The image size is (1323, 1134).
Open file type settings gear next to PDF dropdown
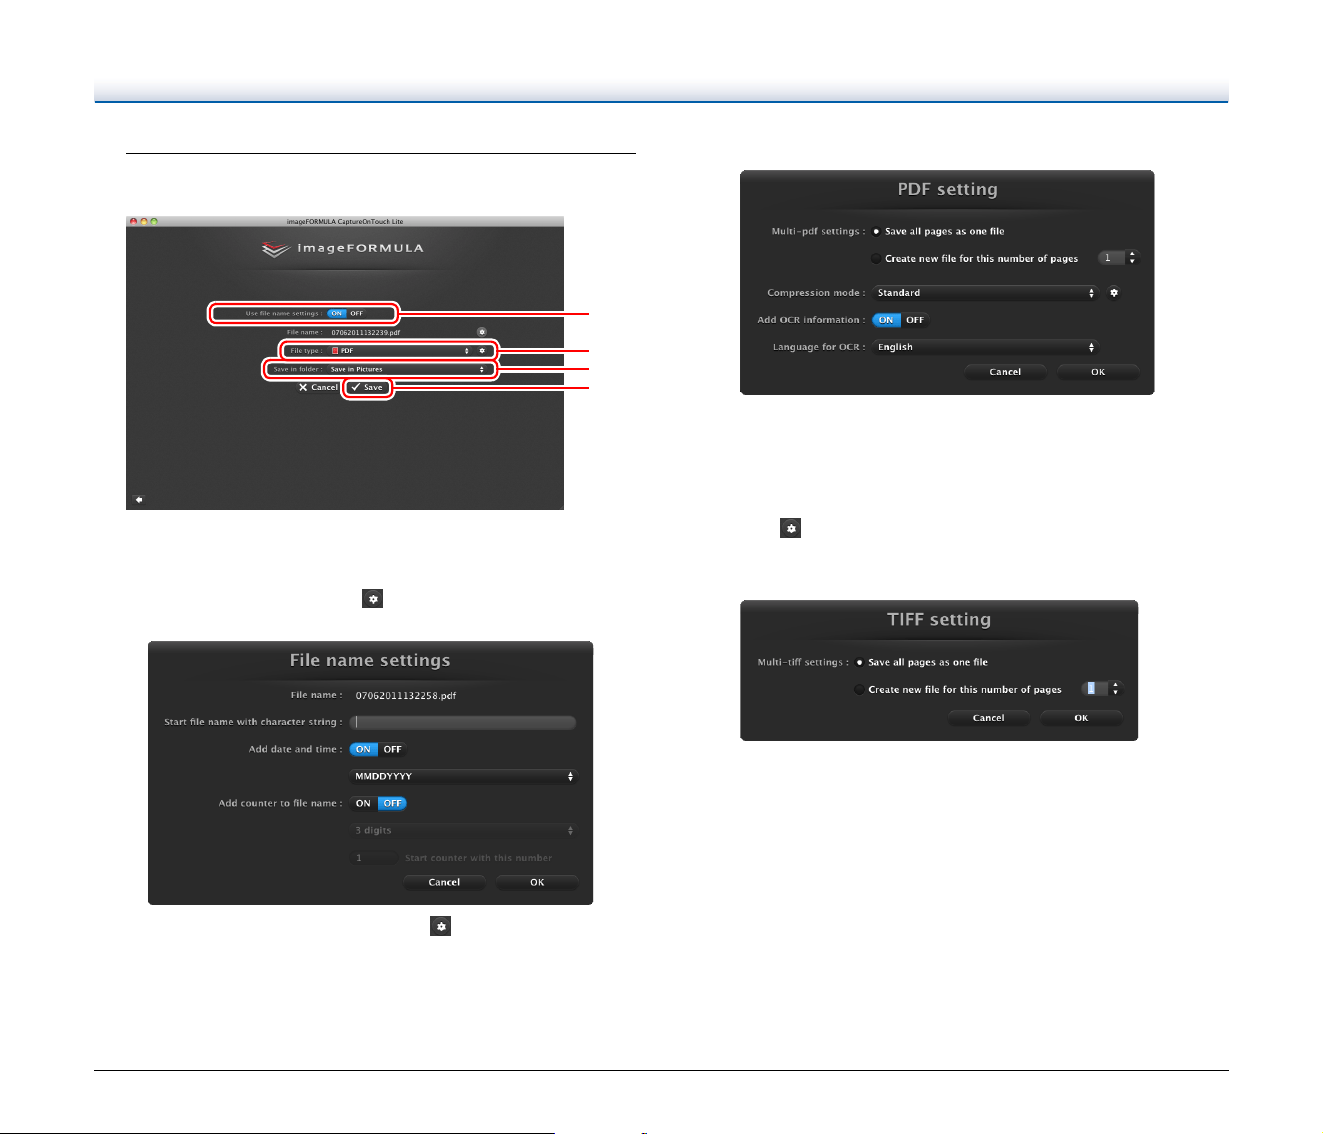tap(481, 351)
